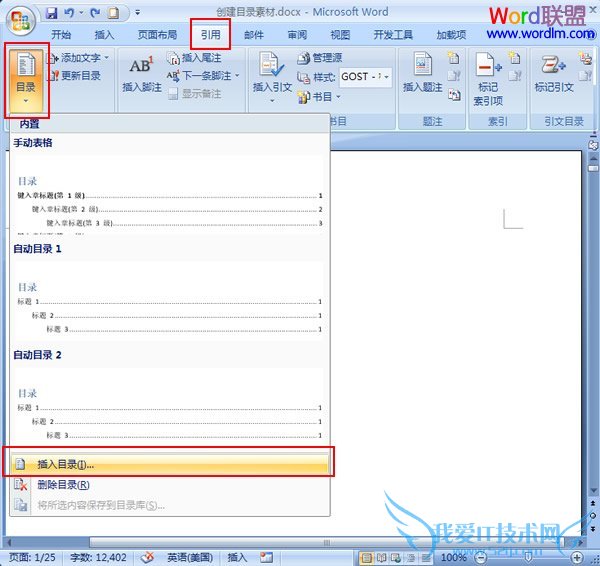The width and height of the screenshot is (600, 566).
Task: Switch to web layout view
Action: pos(396,558)
